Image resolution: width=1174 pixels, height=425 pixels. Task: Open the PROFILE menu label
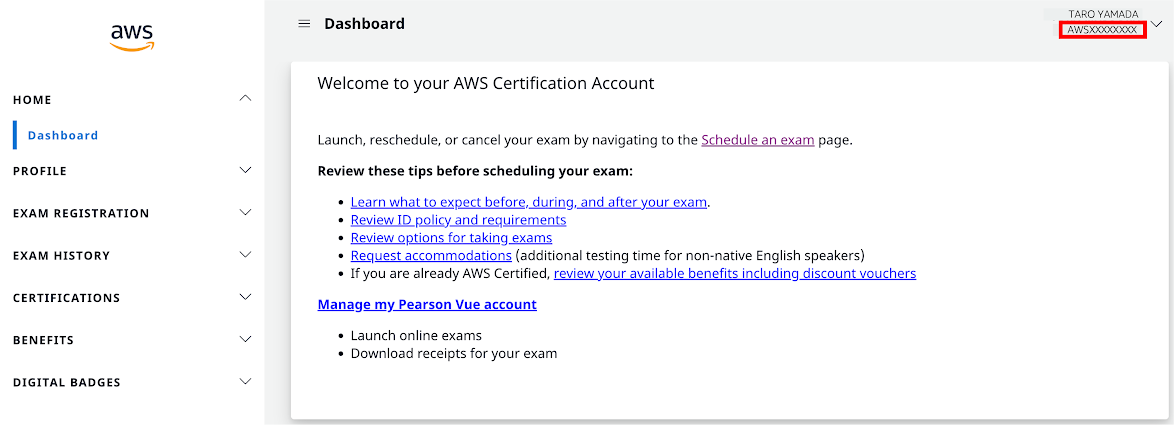click(40, 171)
